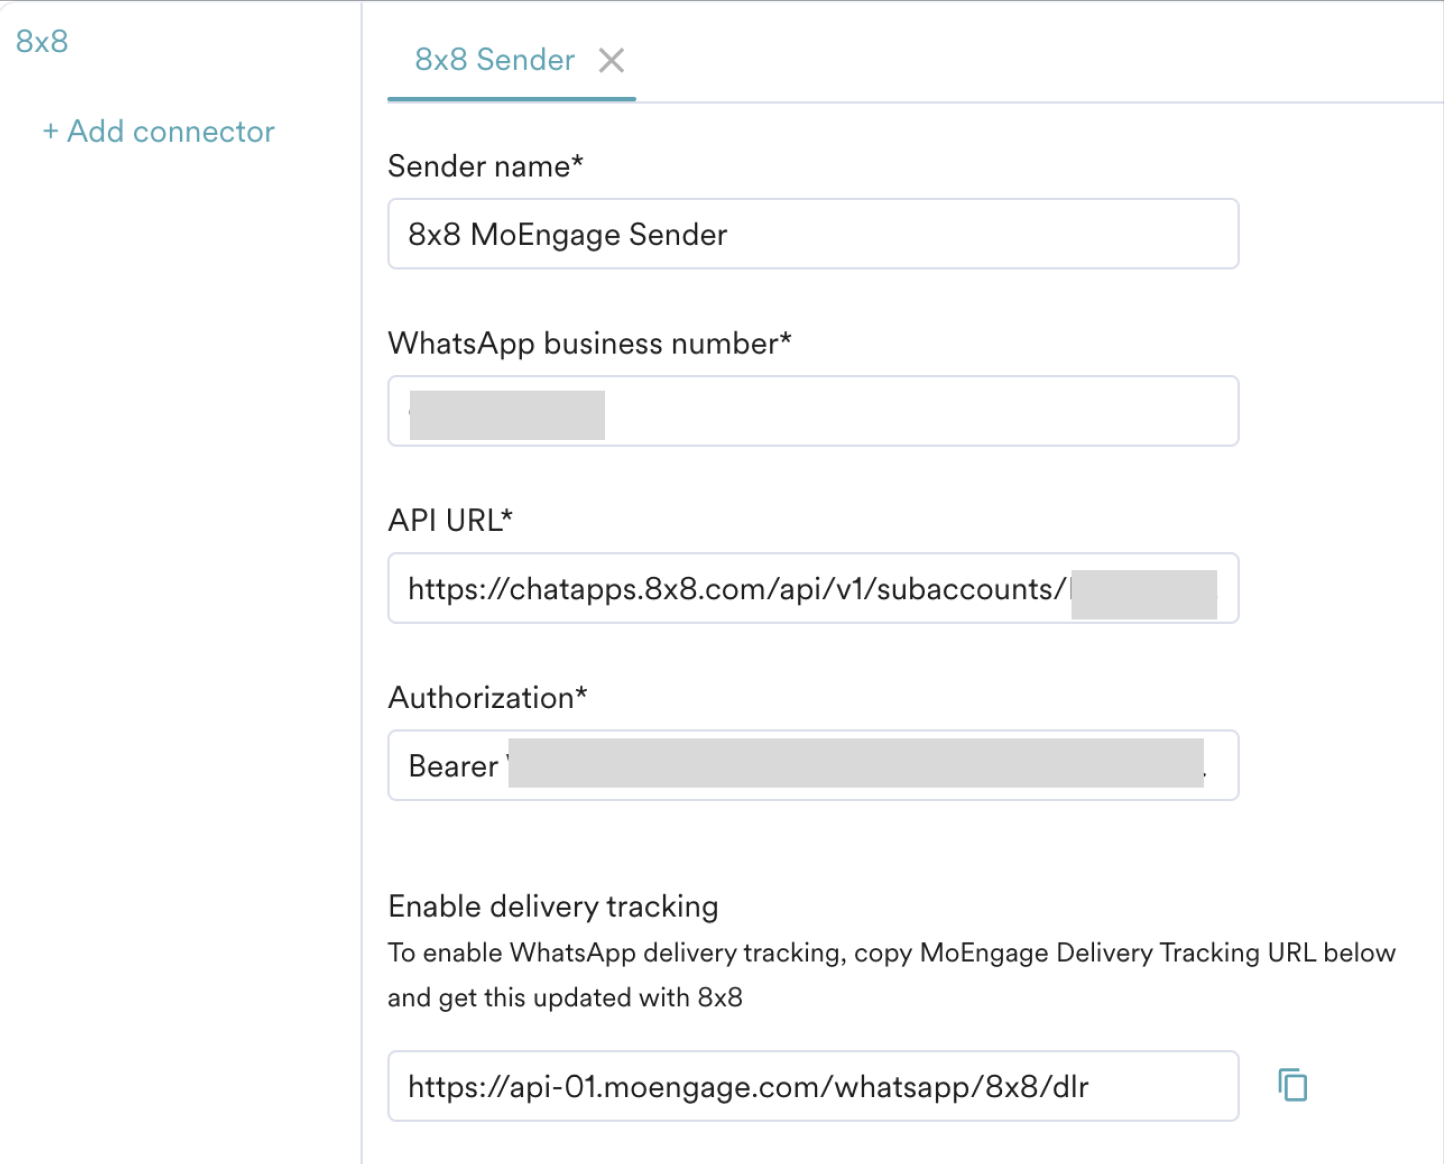The image size is (1444, 1164).
Task: Copy the MoEngage delivery tracking URL
Action: [x=1293, y=1085]
